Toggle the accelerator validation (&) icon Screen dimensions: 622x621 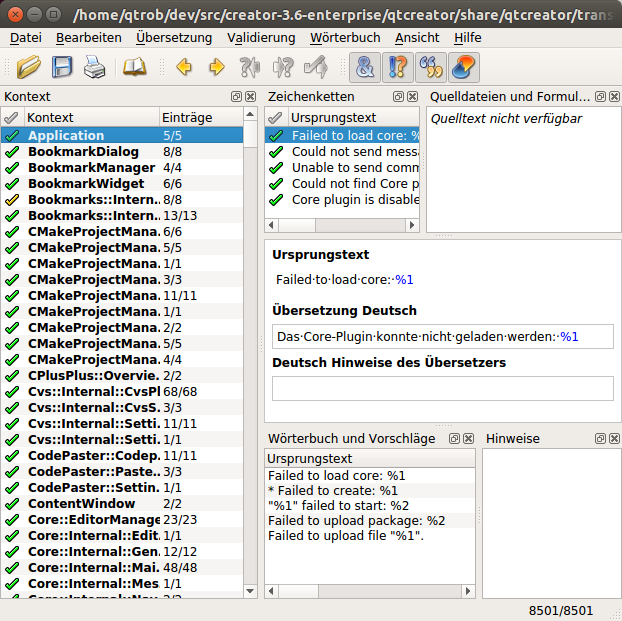[365, 68]
